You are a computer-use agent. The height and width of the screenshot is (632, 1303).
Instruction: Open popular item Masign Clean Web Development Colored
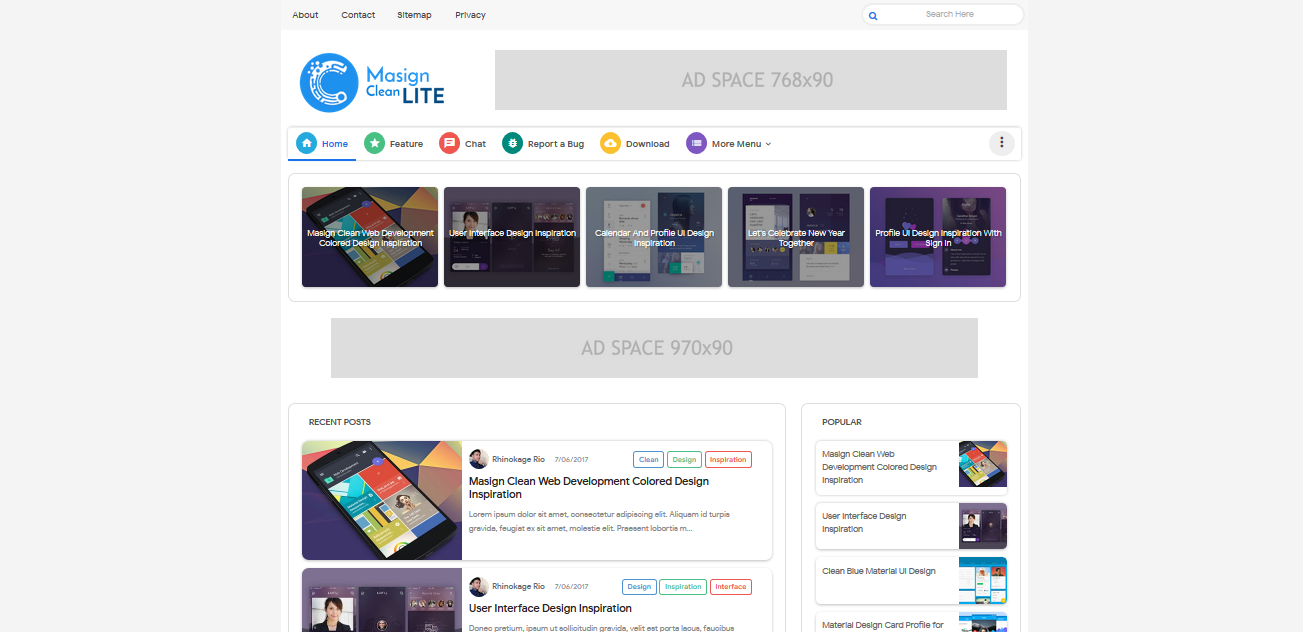[x=879, y=467]
